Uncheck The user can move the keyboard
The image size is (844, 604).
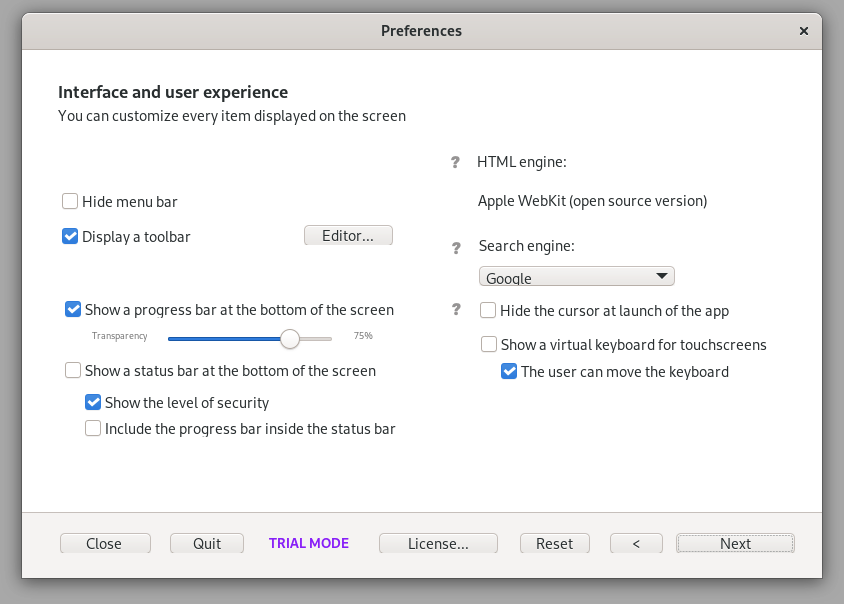click(x=509, y=371)
